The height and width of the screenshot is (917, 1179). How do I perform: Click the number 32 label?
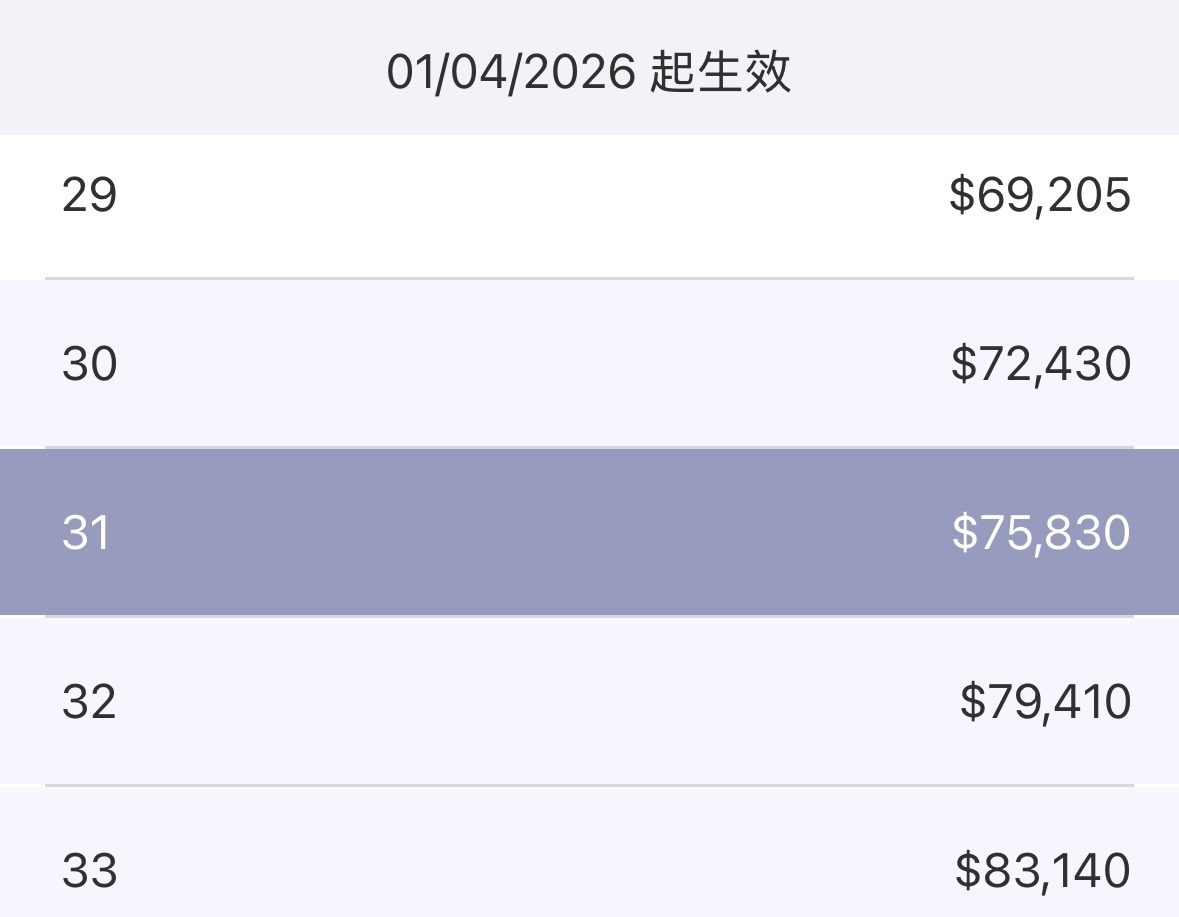tap(89, 702)
